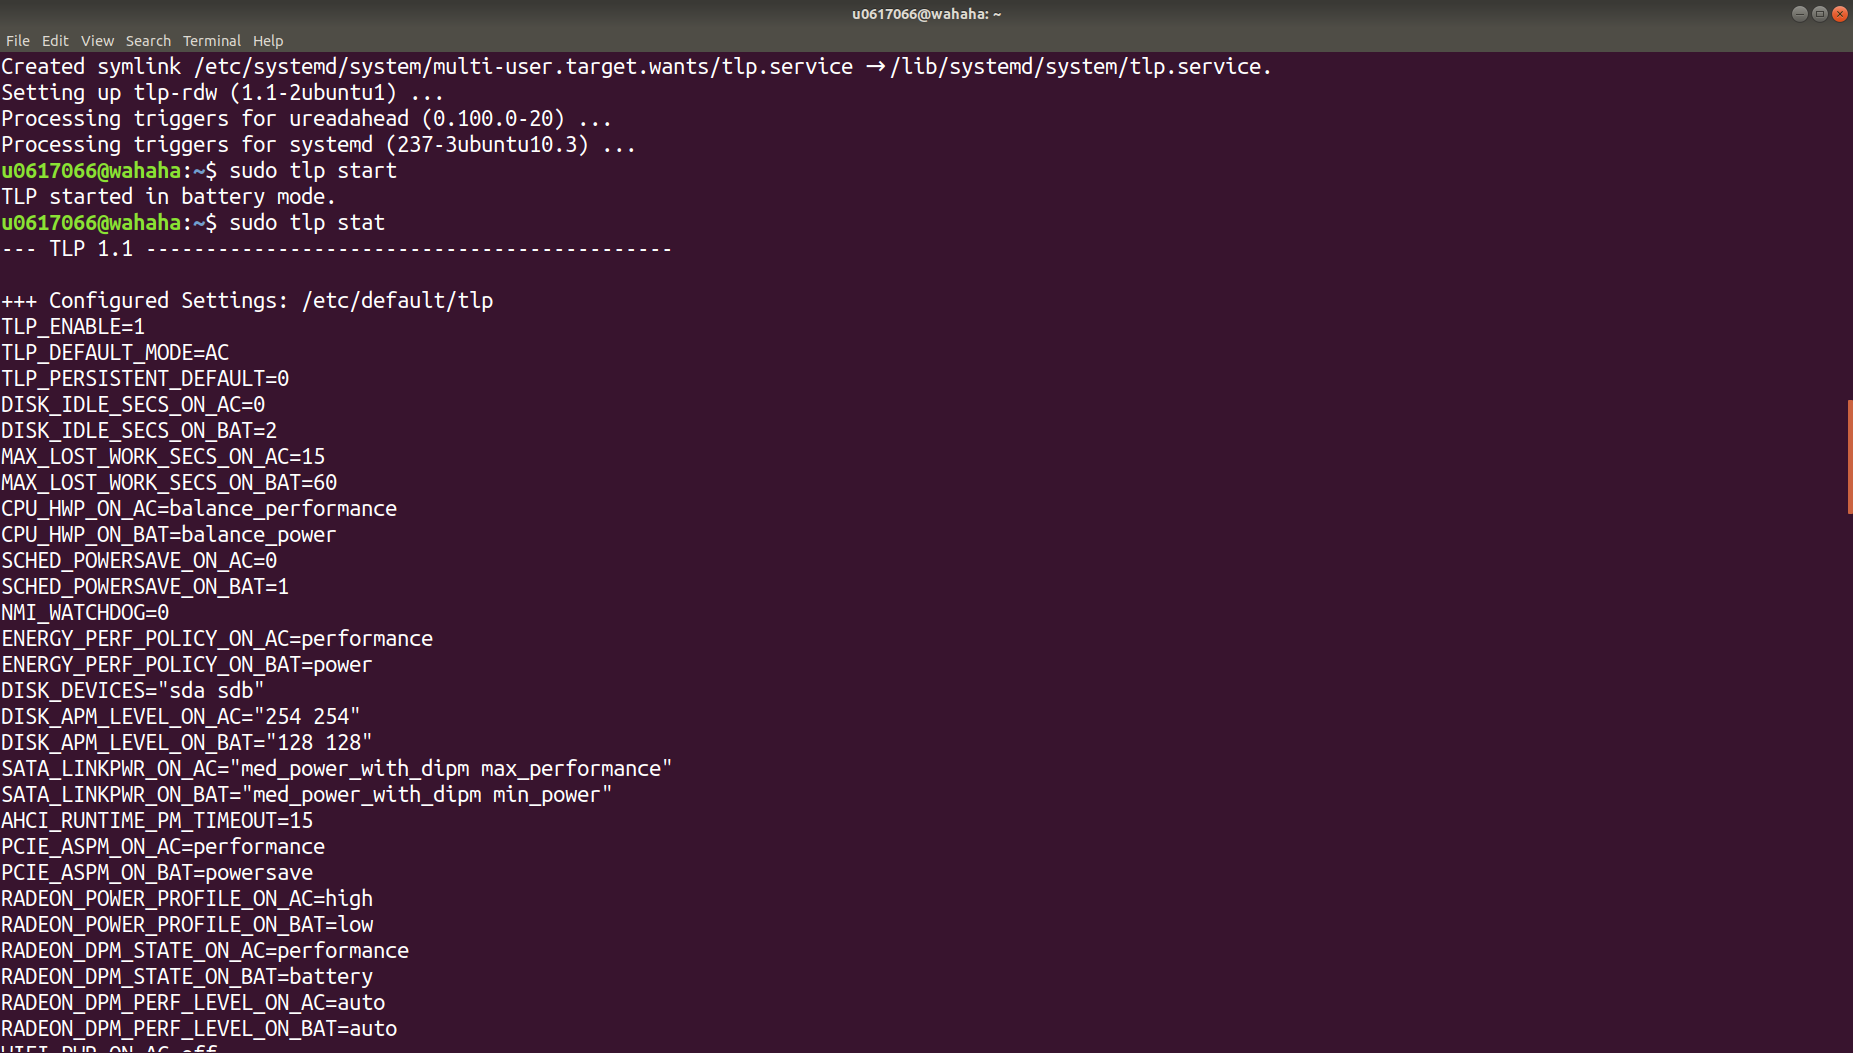Open the Edit menu

click(55, 41)
